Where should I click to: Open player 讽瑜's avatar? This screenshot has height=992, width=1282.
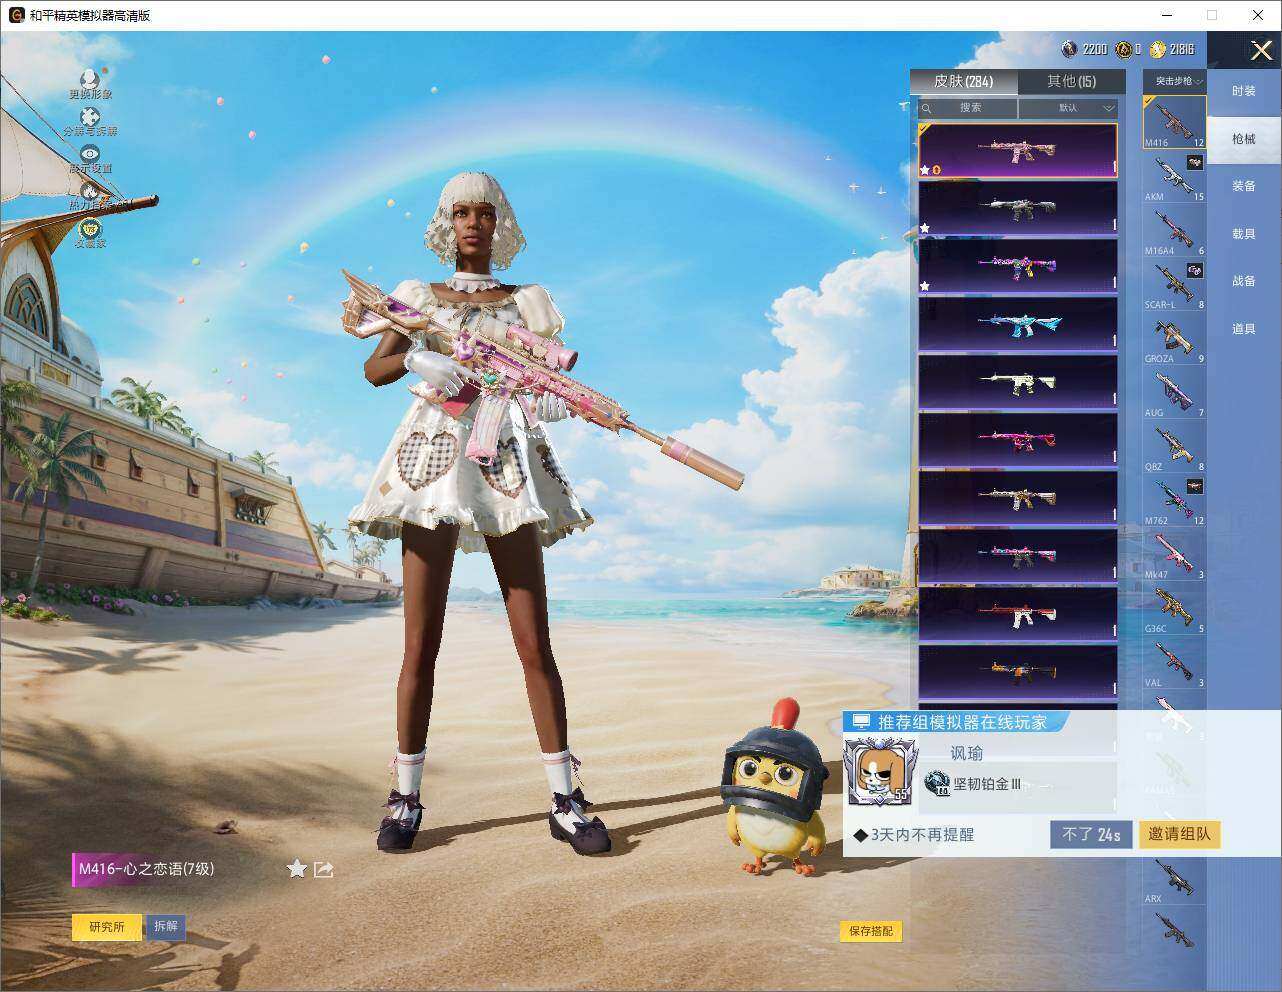click(x=880, y=772)
